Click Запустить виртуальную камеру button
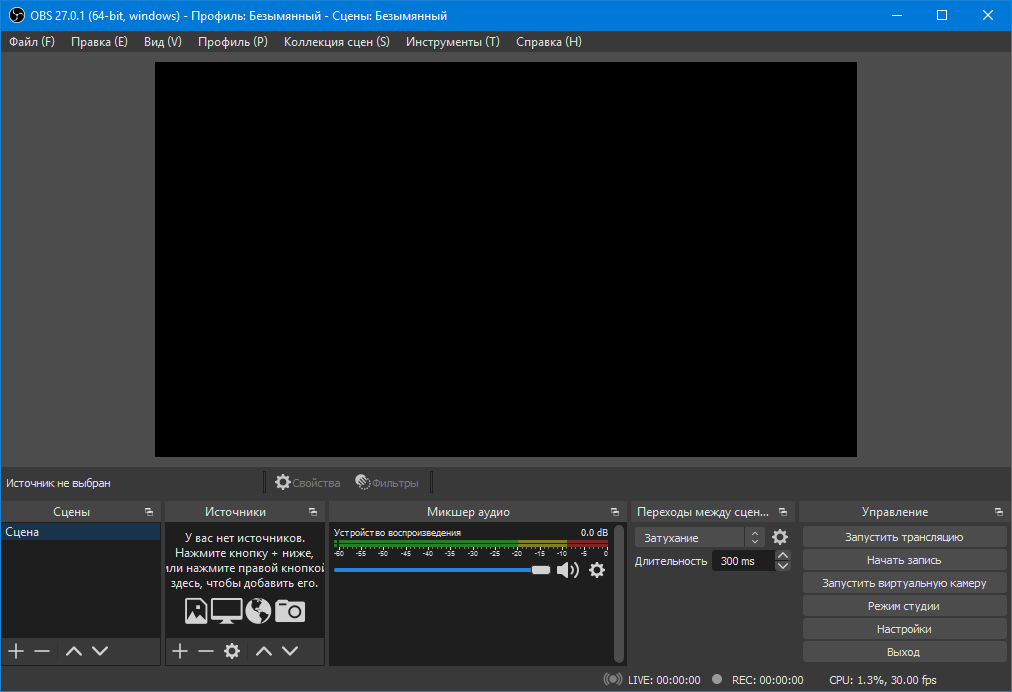 click(x=904, y=583)
